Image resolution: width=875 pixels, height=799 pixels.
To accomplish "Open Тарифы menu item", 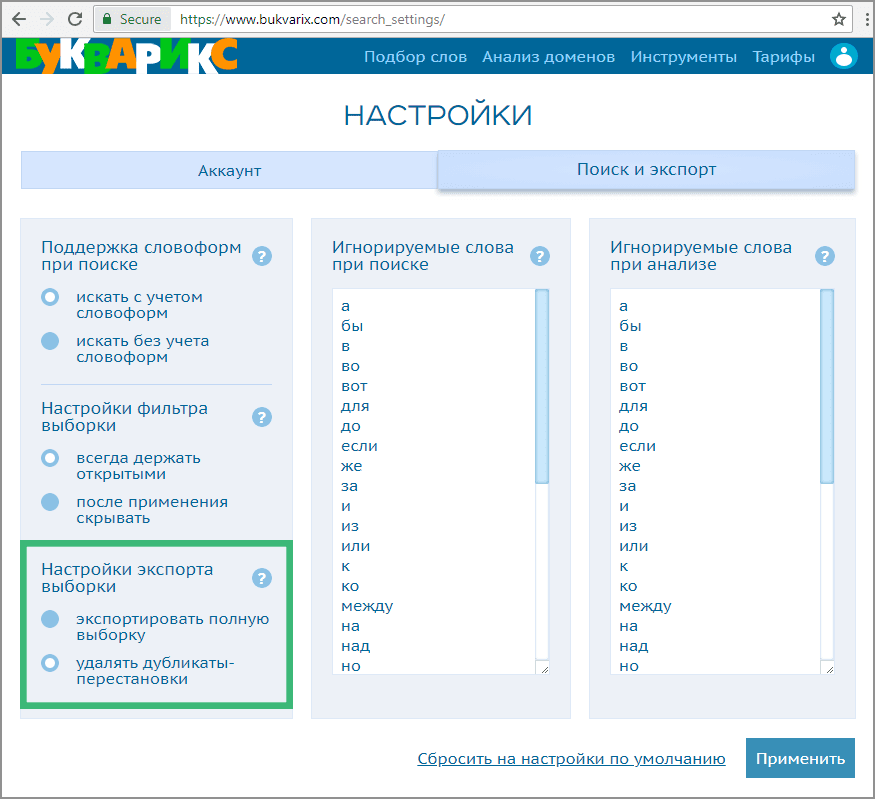I will tap(783, 57).
